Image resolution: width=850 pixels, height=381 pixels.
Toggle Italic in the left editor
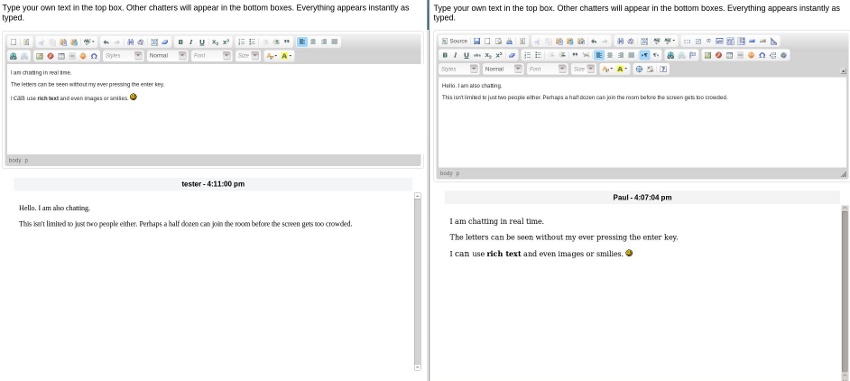pyautogui.click(x=191, y=42)
